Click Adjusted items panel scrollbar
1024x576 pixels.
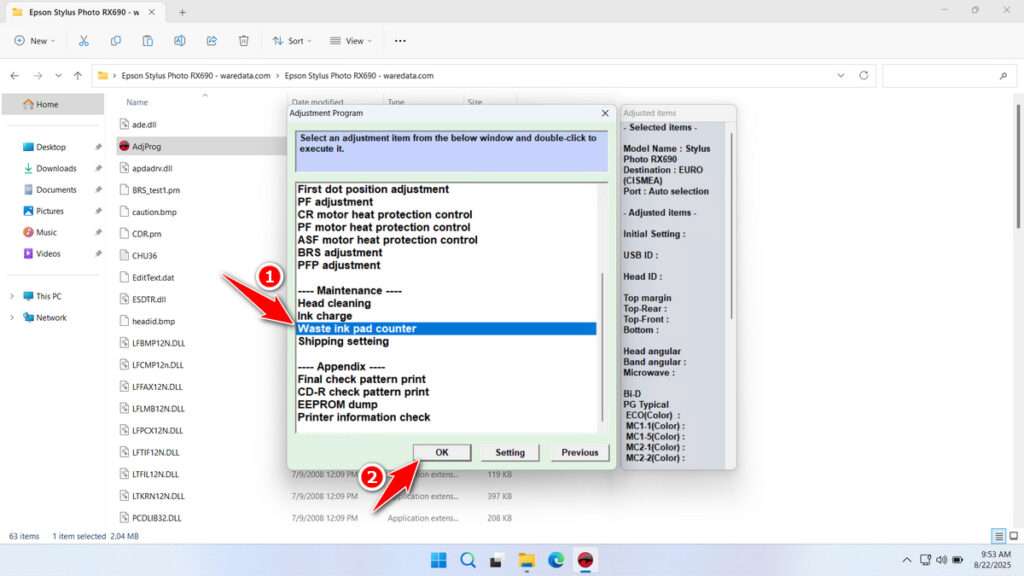[x=731, y=225]
